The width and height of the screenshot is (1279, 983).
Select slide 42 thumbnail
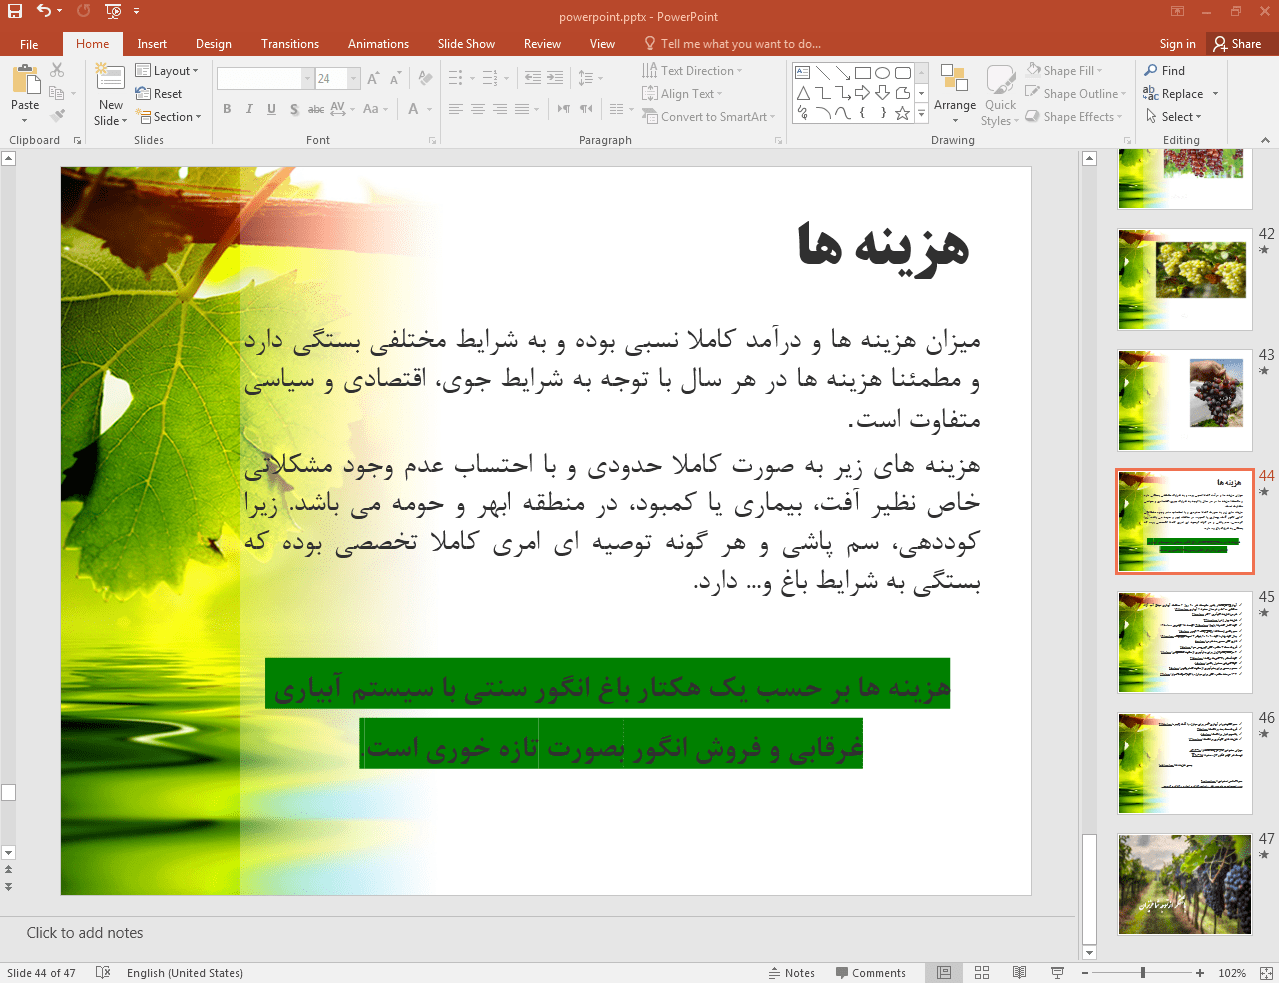(1184, 279)
